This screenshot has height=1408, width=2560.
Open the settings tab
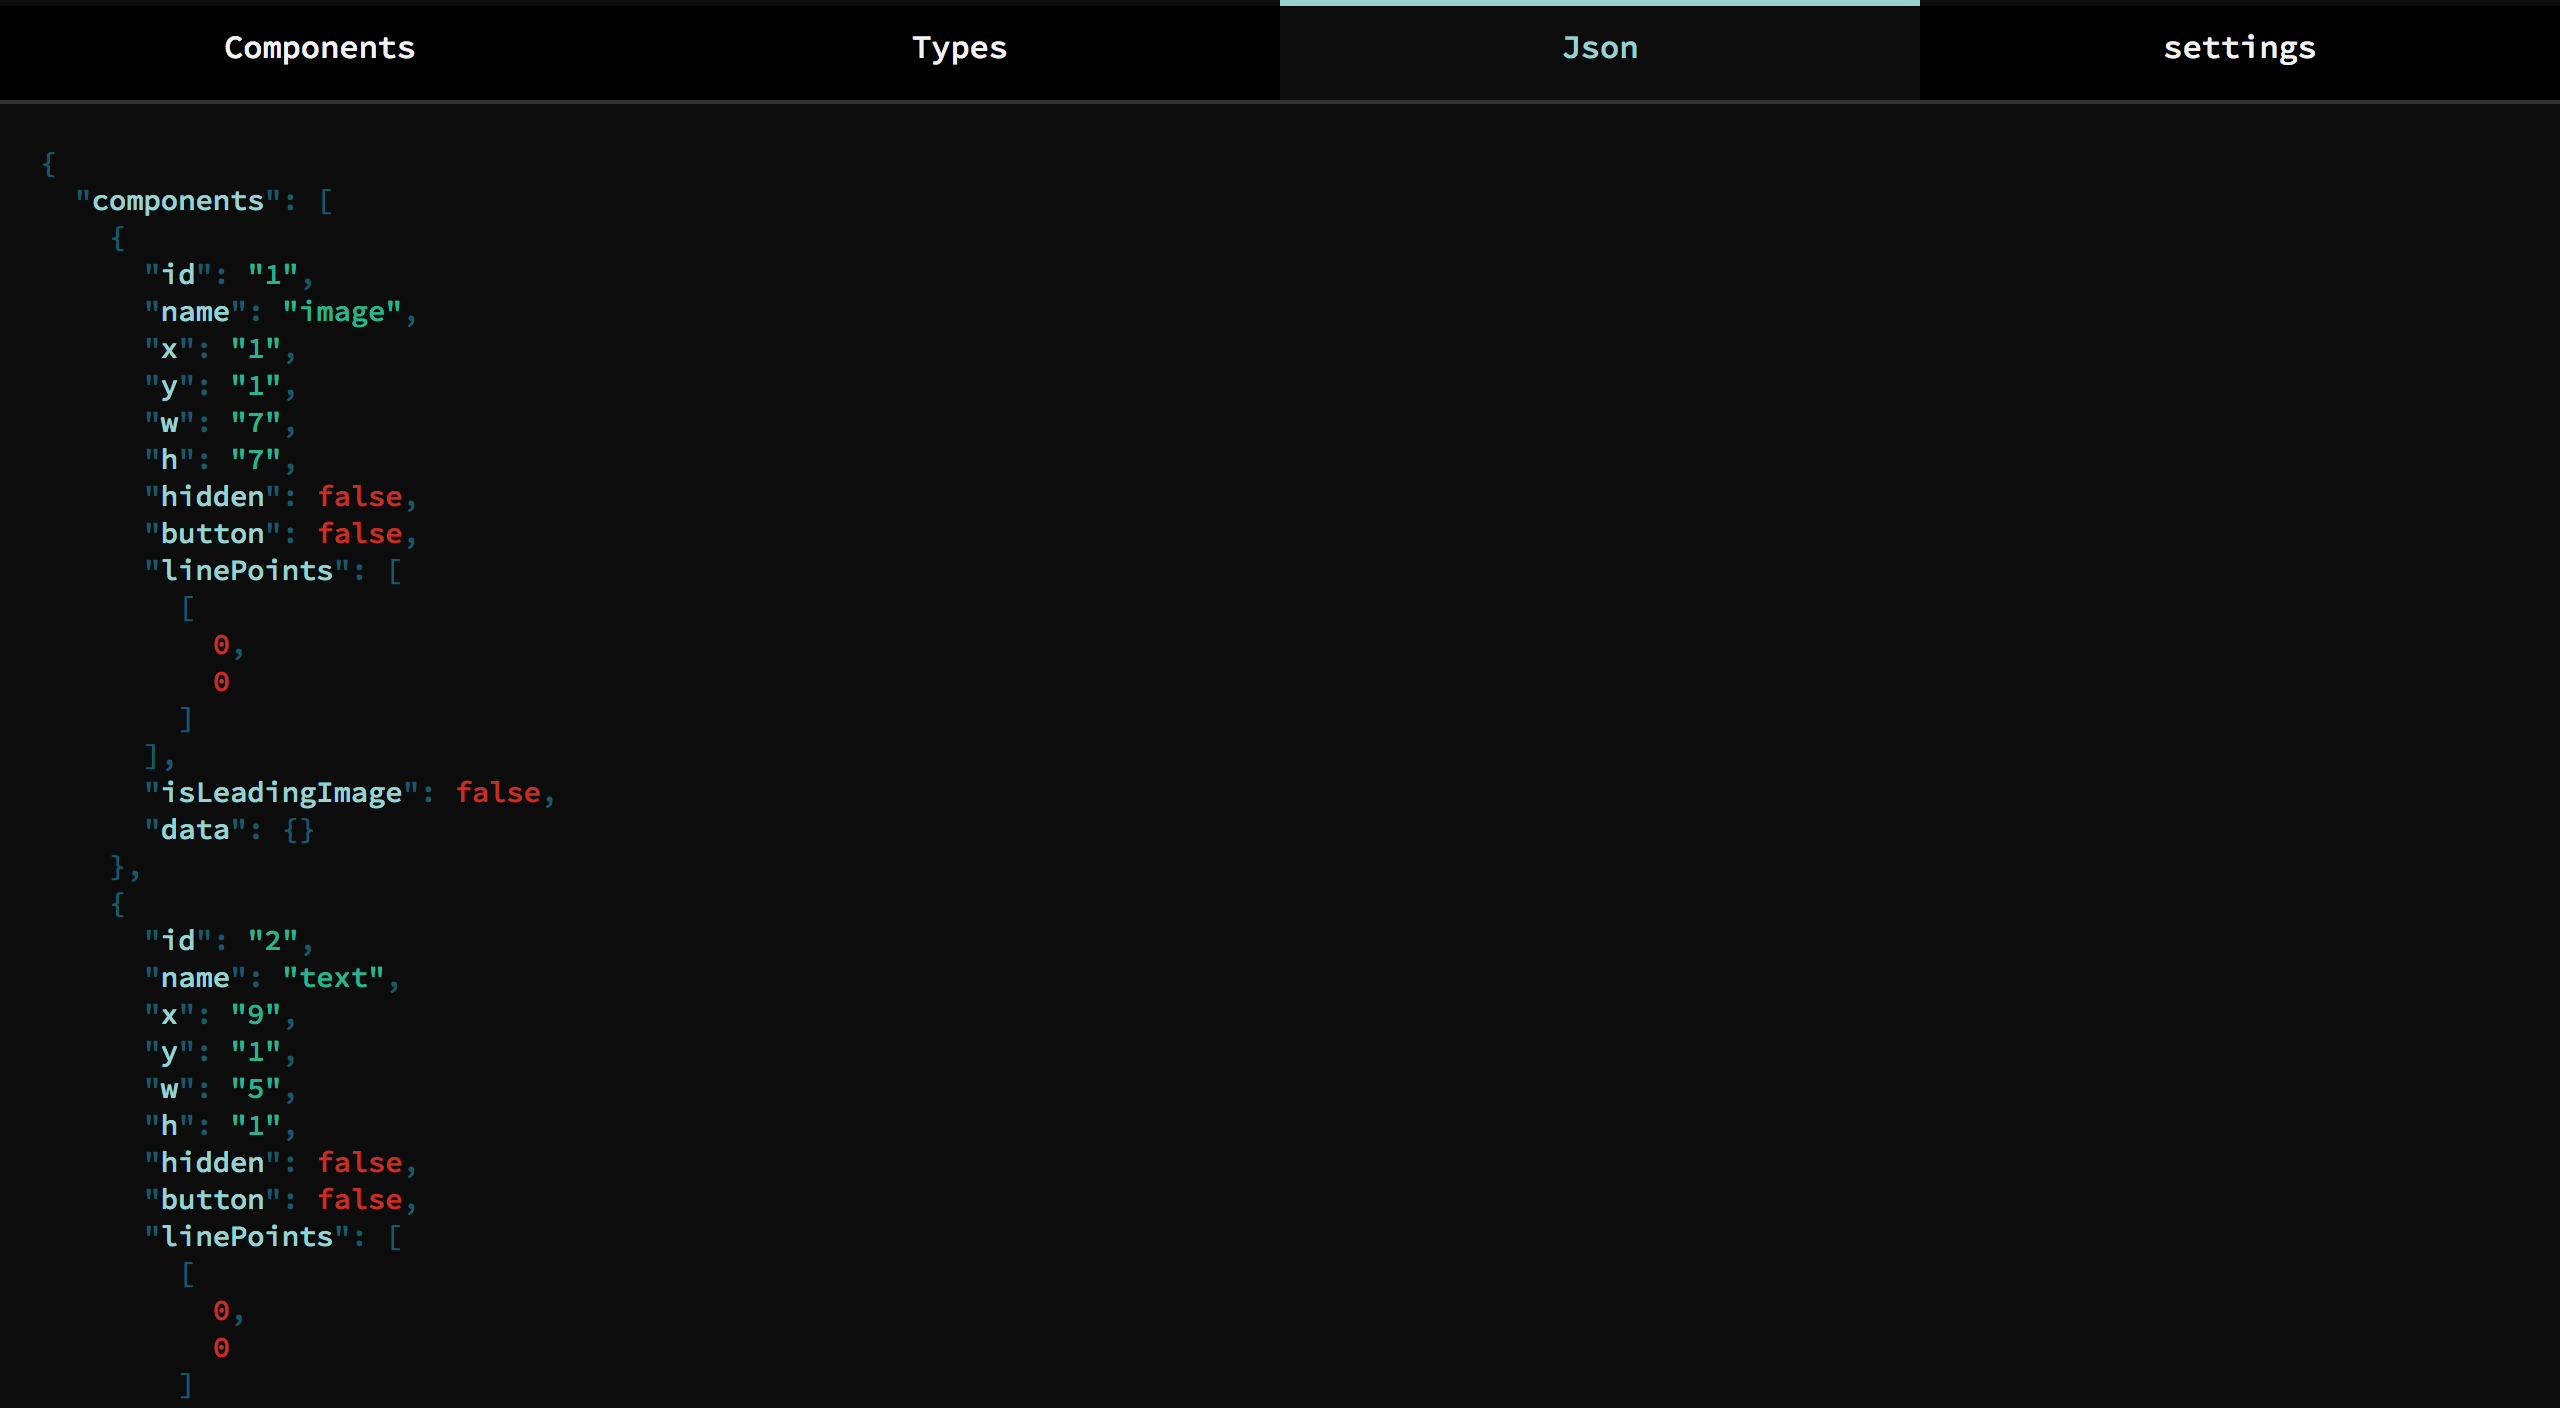coord(2239,48)
